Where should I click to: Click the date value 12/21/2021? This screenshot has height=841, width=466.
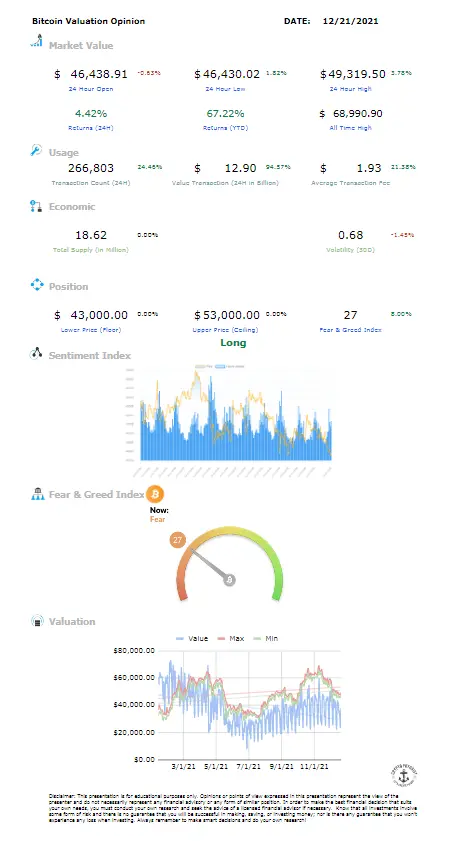pos(351,21)
